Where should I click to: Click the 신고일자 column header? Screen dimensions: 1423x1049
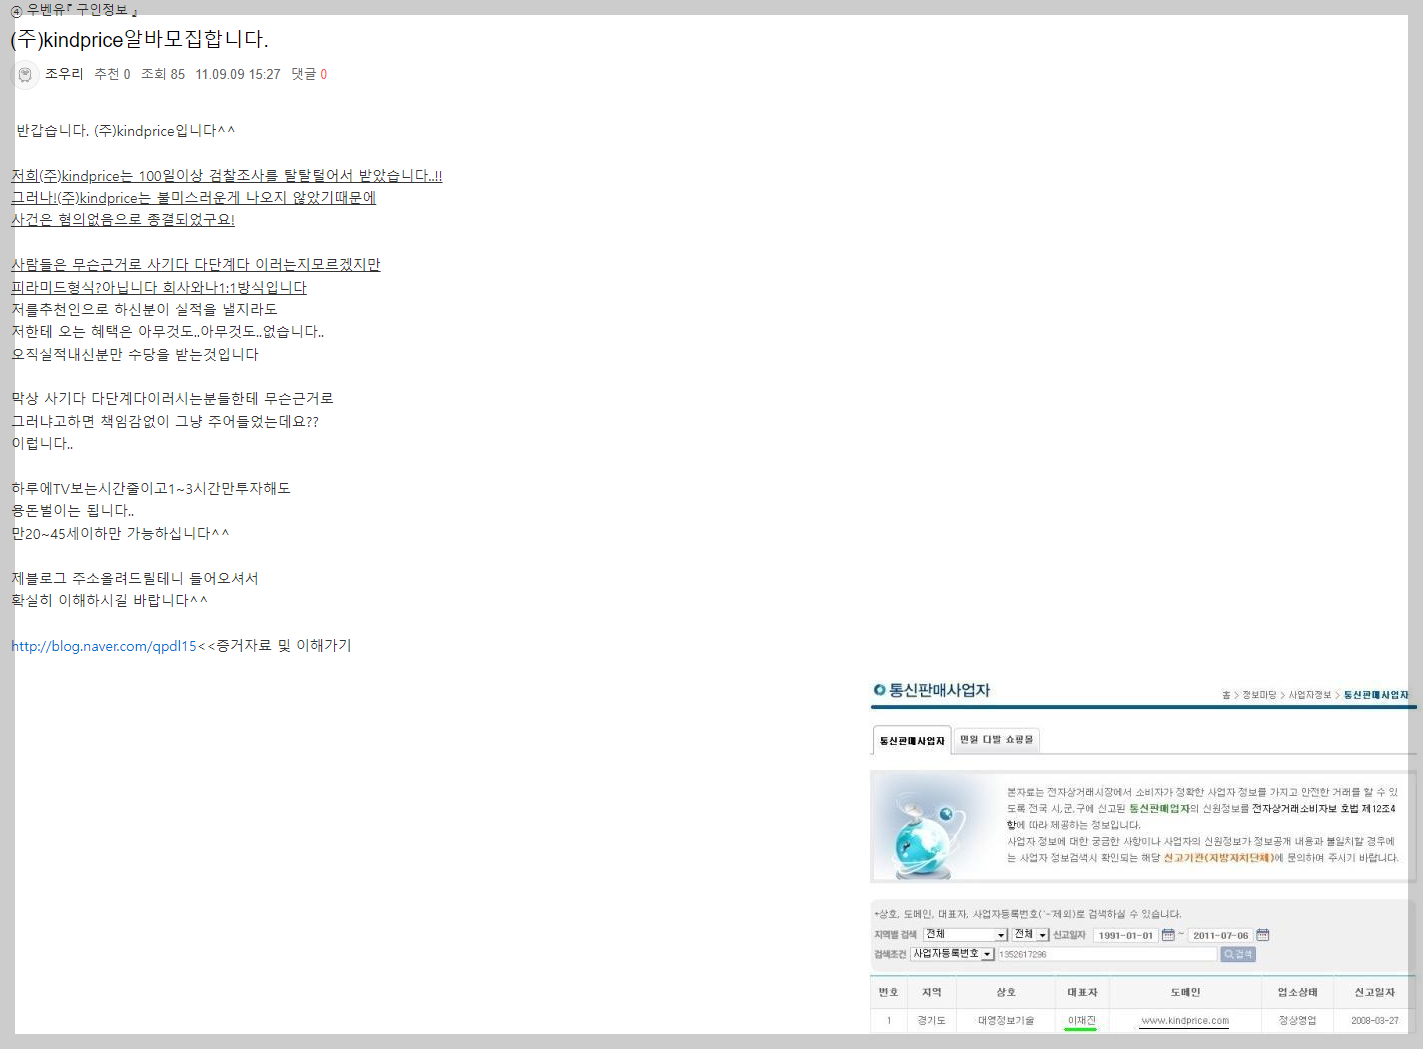(1375, 992)
